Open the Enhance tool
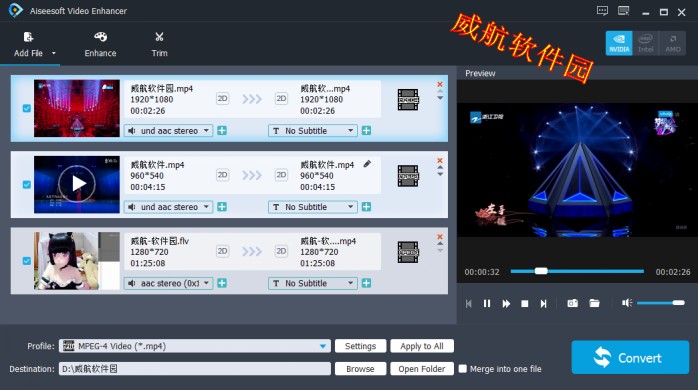698x390 pixels. pyautogui.click(x=100, y=45)
